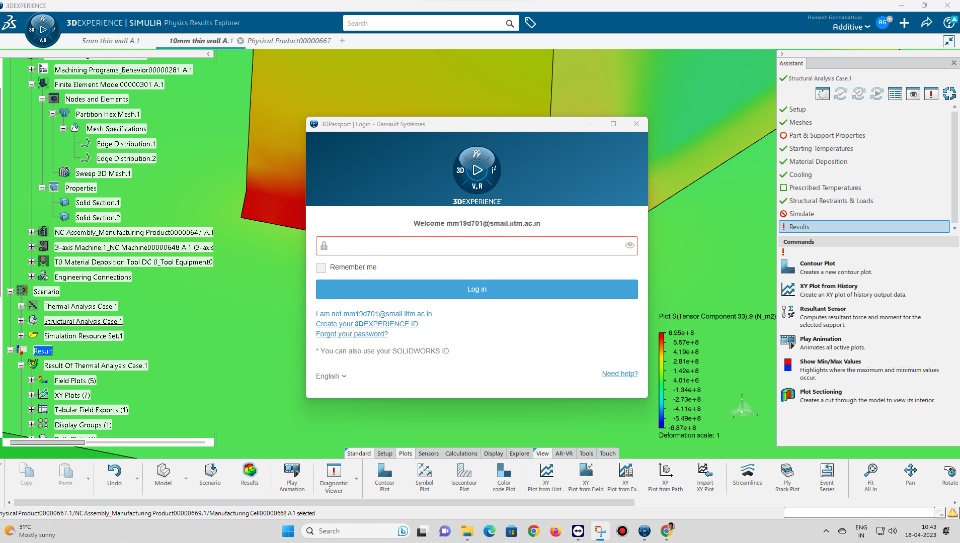Image resolution: width=960 pixels, height=543 pixels.
Task: Switch to the Plots toolbar tab
Action: pos(405,454)
